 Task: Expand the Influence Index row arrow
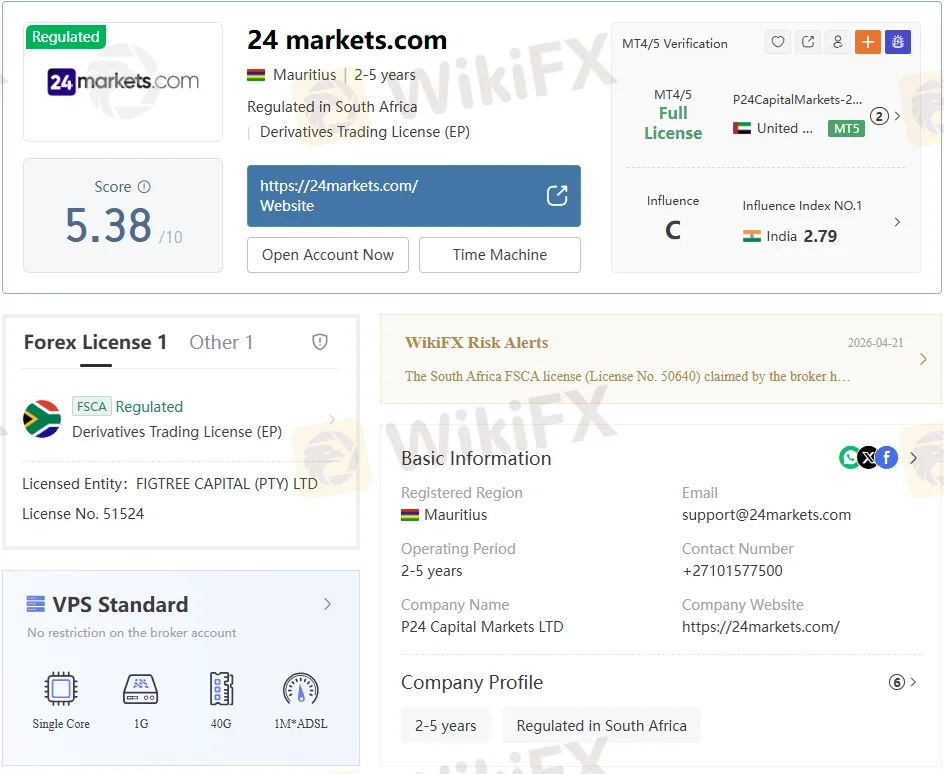pyautogui.click(x=896, y=222)
